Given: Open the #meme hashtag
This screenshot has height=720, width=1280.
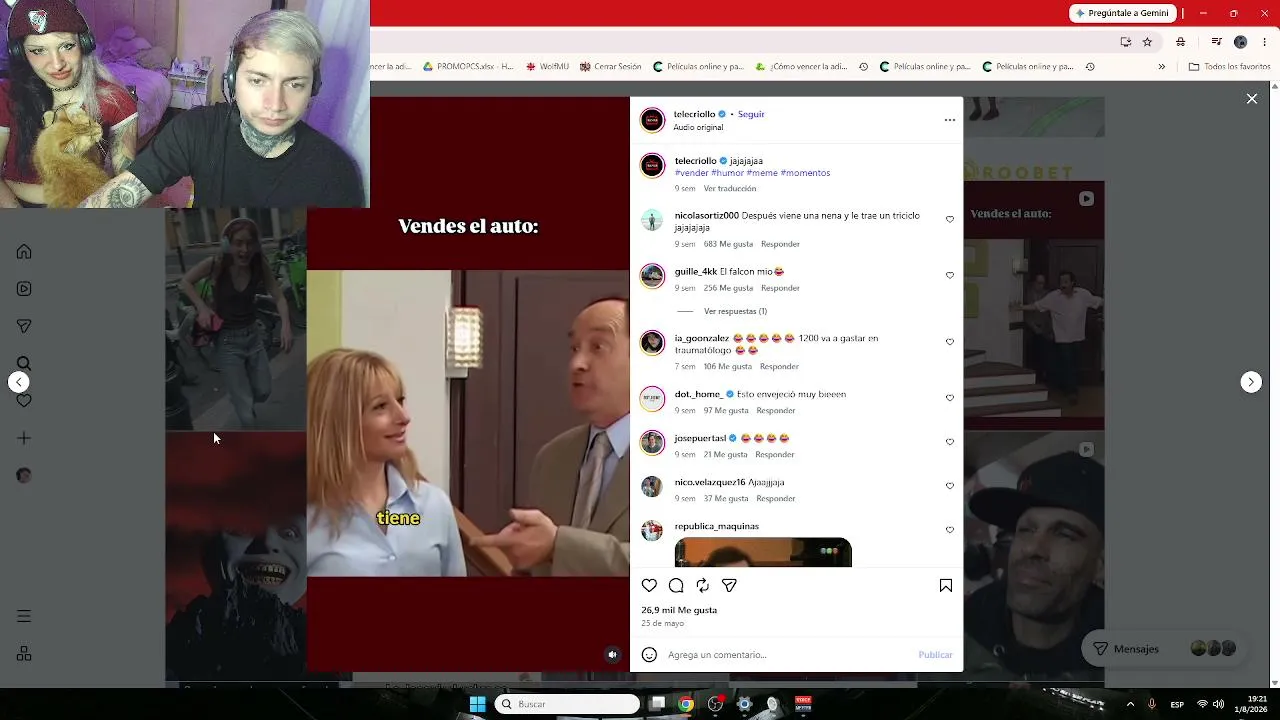Looking at the screenshot, I should (761, 173).
